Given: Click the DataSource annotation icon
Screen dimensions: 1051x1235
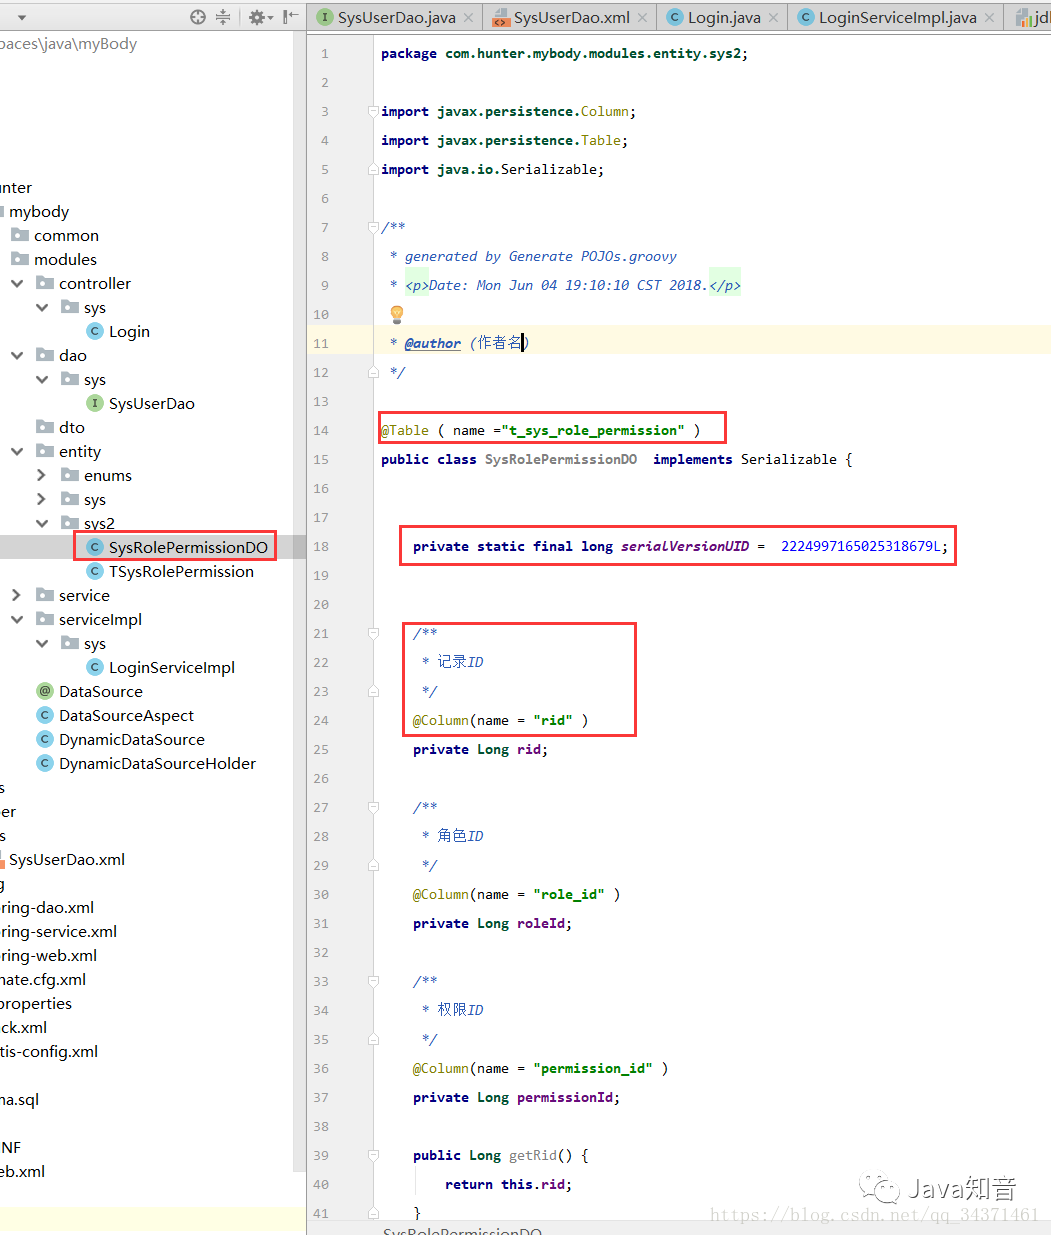Looking at the screenshot, I should tap(45, 691).
